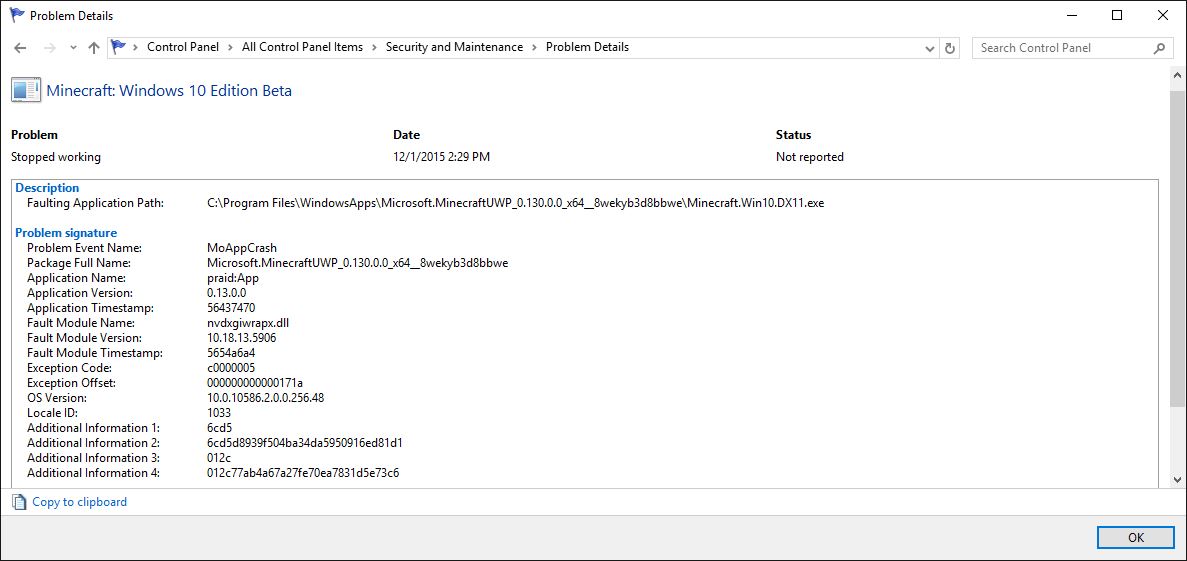Open Security and Maintenance breadcrumb
Image resolution: width=1187 pixels, height=561 pixels.
point(454,47)
